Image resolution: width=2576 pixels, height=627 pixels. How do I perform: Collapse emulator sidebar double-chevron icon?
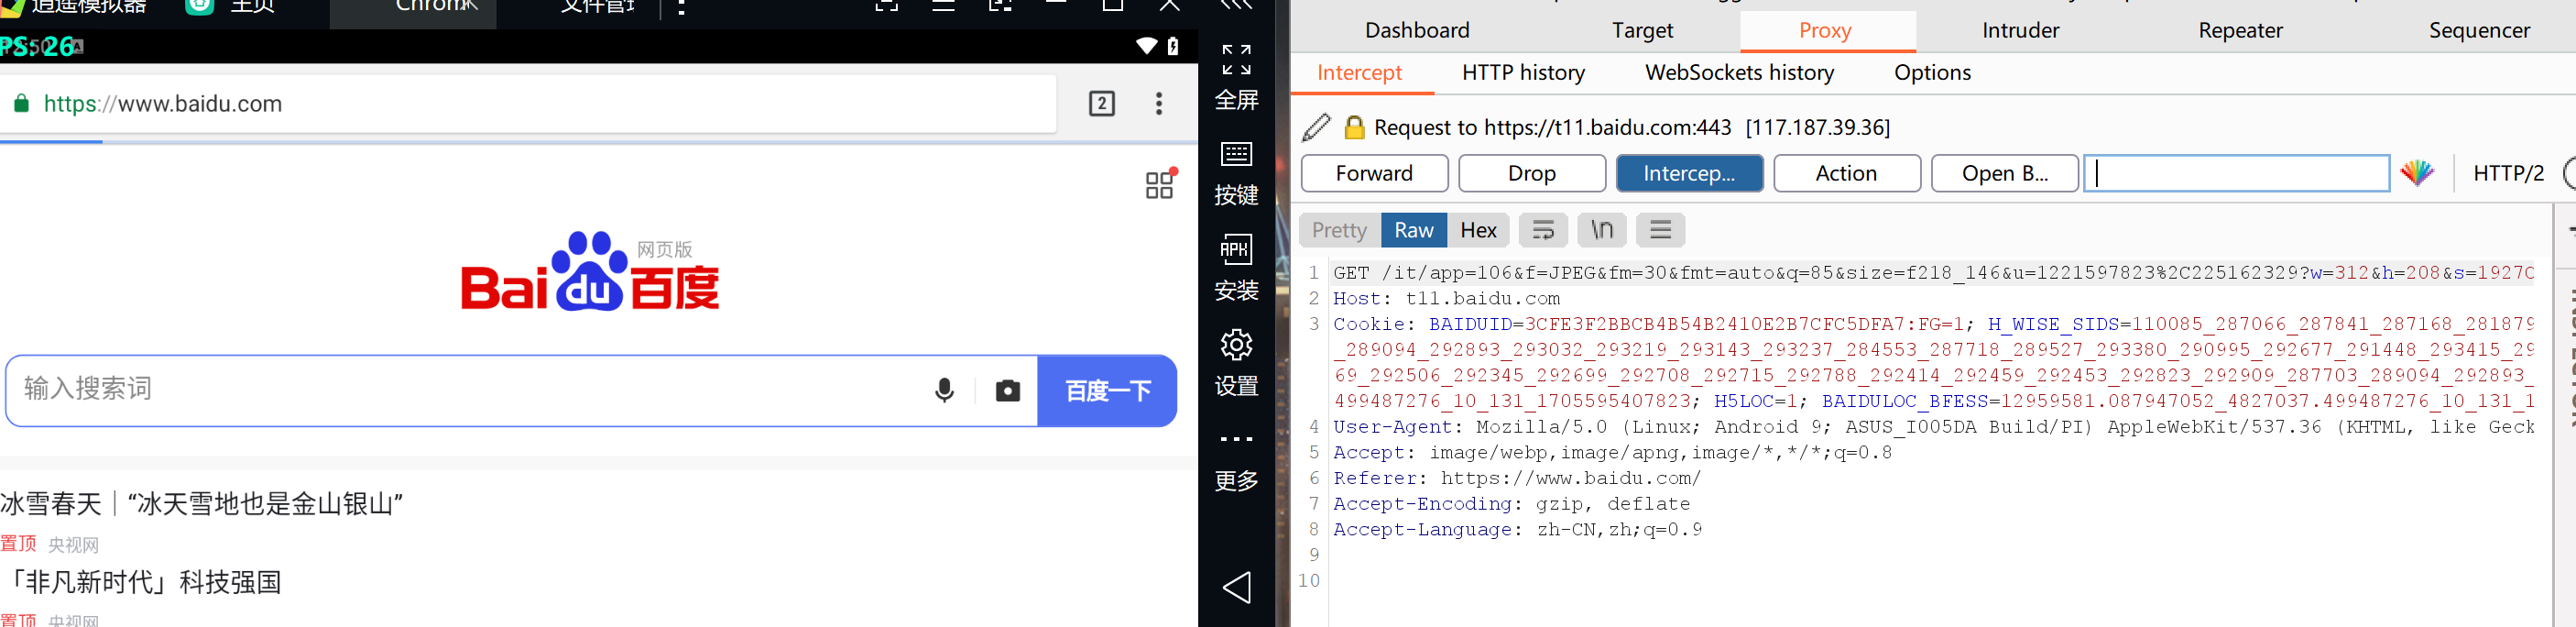point(1237,5)
